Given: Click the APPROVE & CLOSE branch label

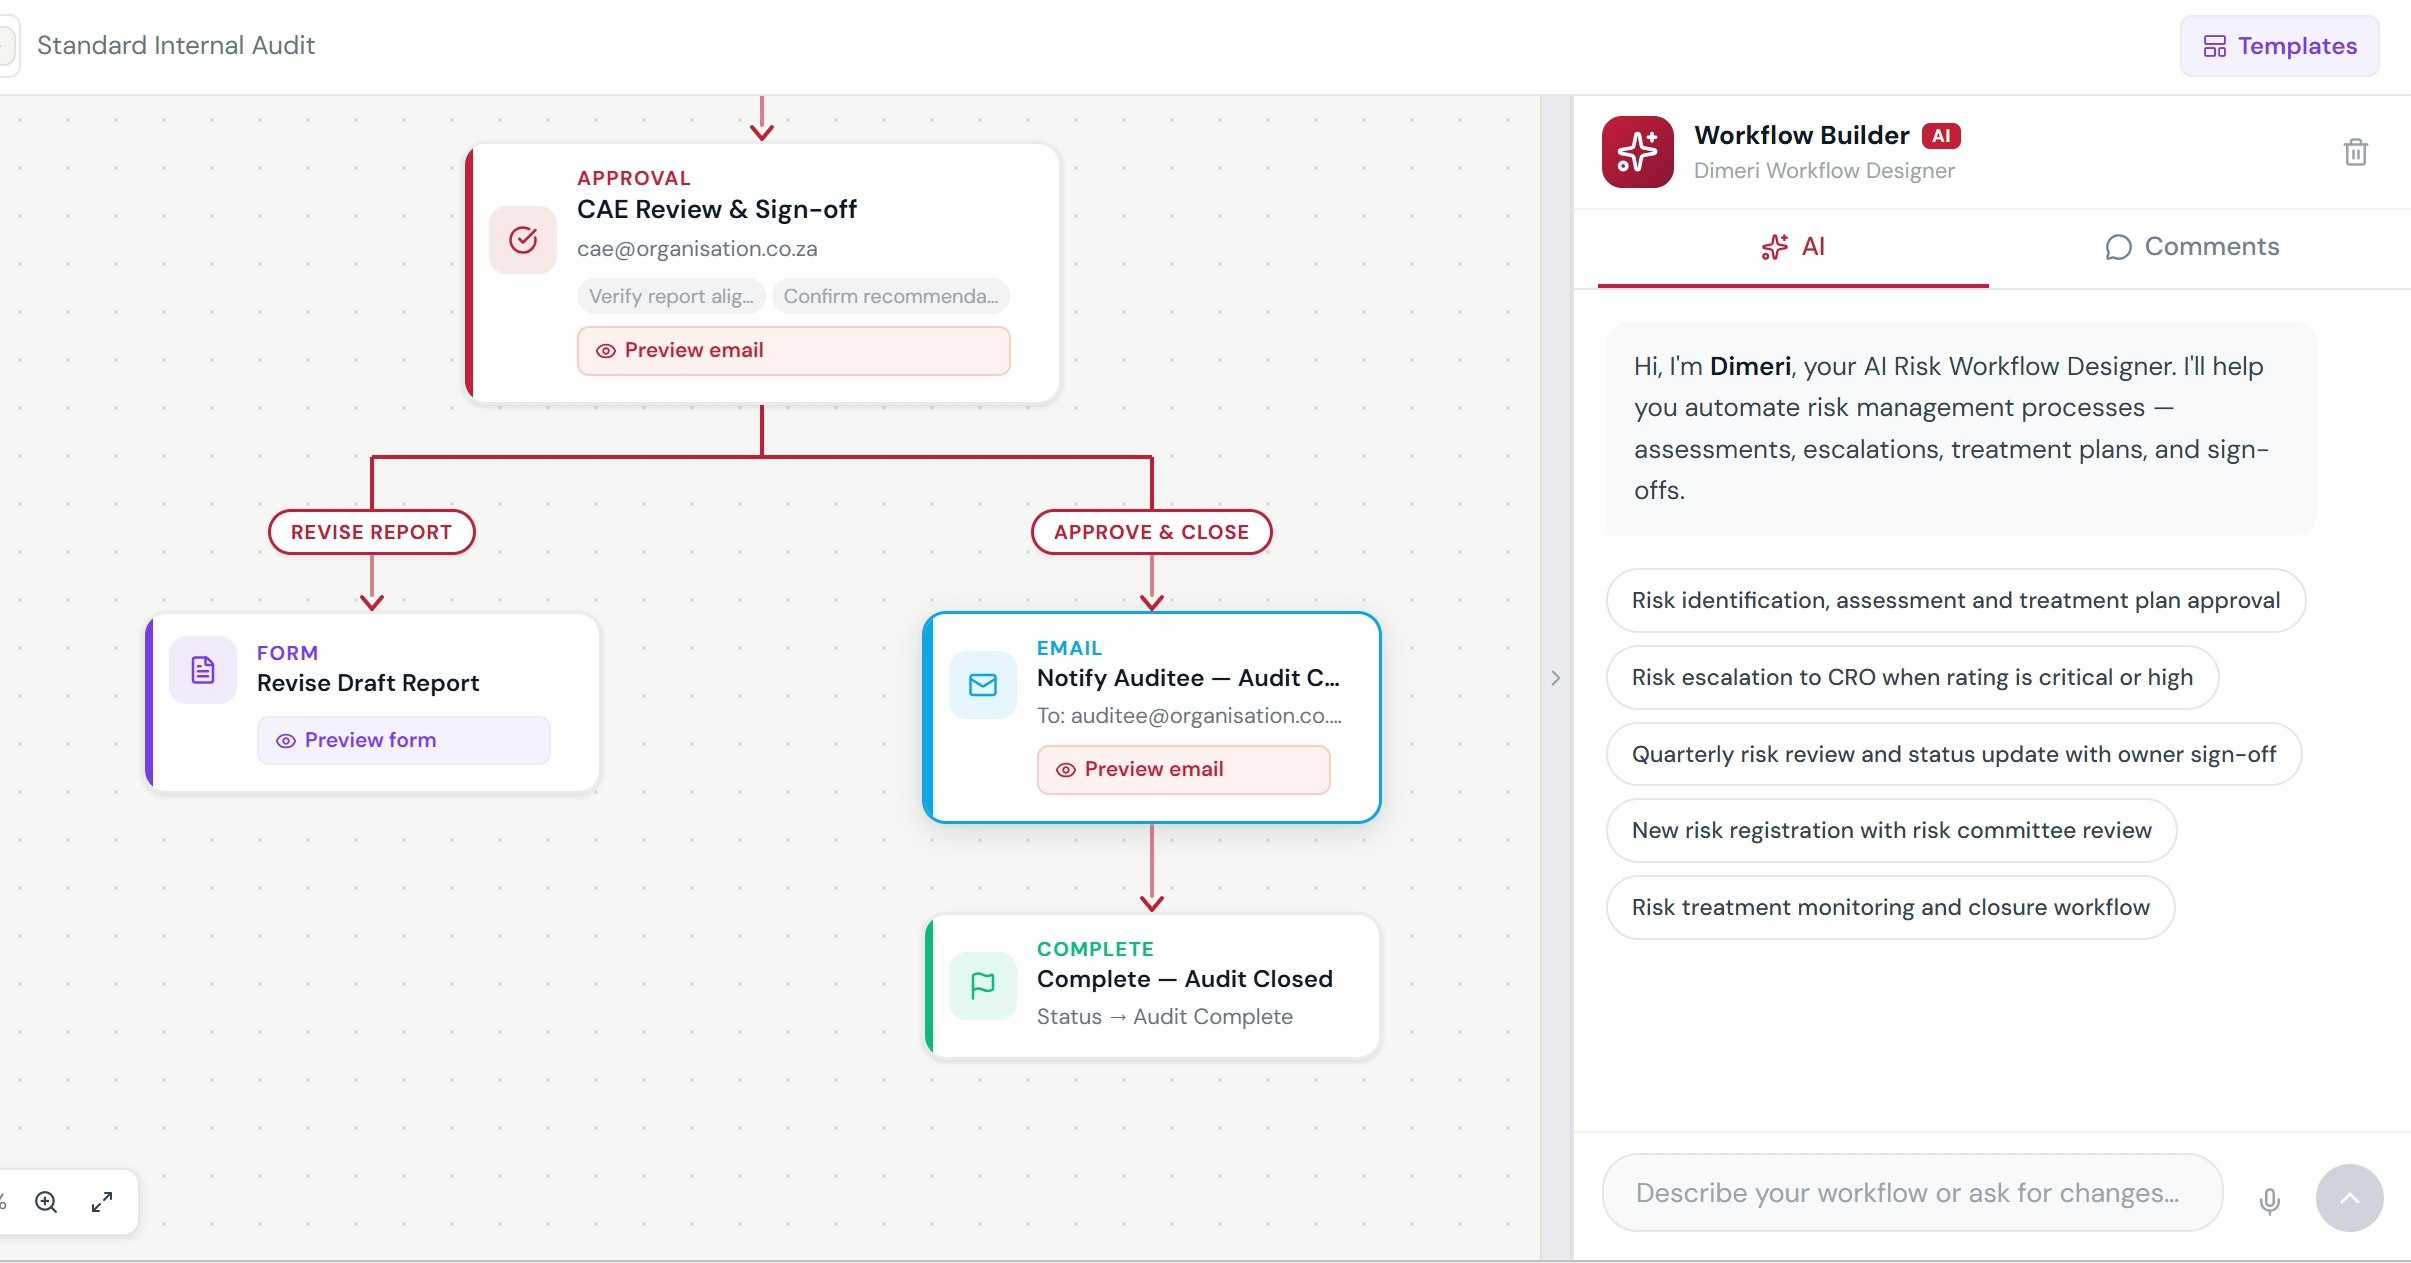Looking at the screenshot, I should click(1151, 532).
